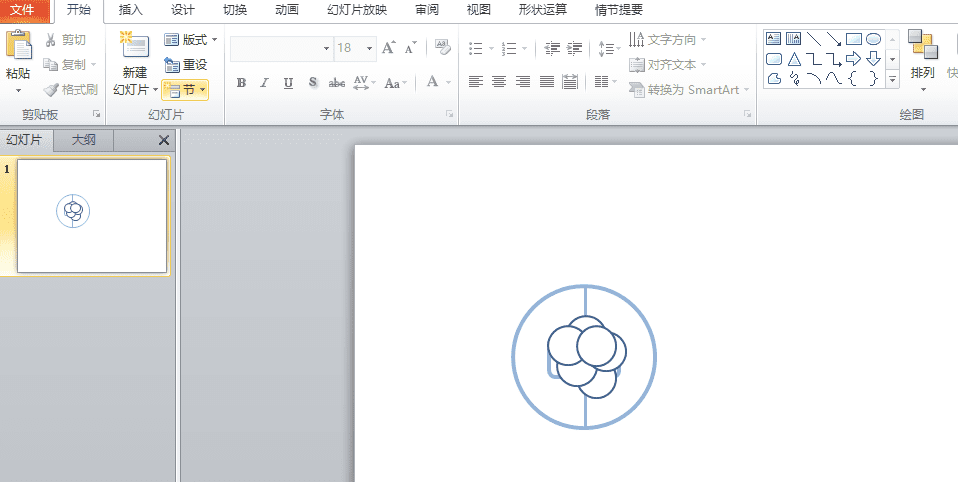Open the Layout (版式) dropdown
This screenshot has height=482, width=958.
coord(191,40)
